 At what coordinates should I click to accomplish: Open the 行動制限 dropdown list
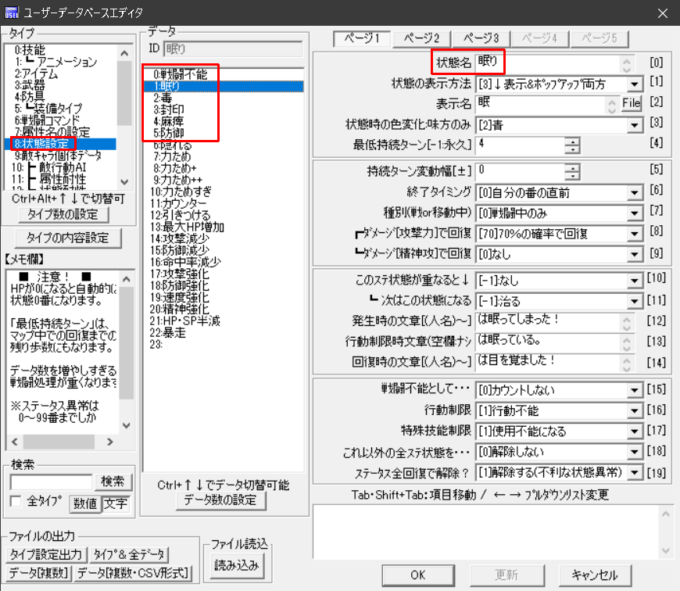(x=634, y=410)
